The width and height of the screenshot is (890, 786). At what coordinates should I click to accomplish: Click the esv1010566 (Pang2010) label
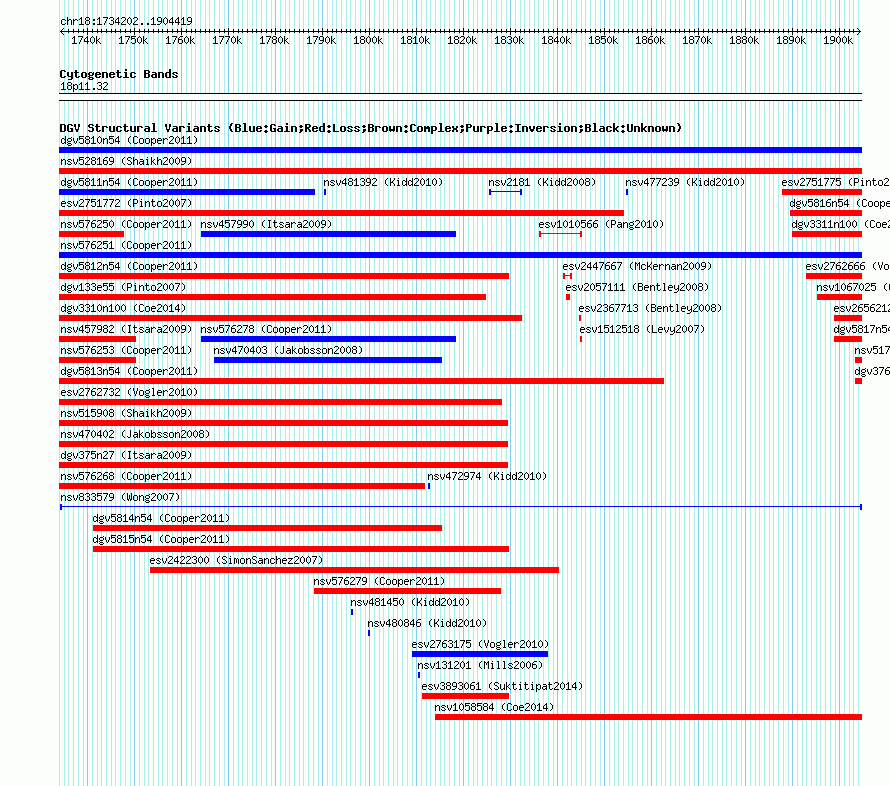(x=601, y=224)
